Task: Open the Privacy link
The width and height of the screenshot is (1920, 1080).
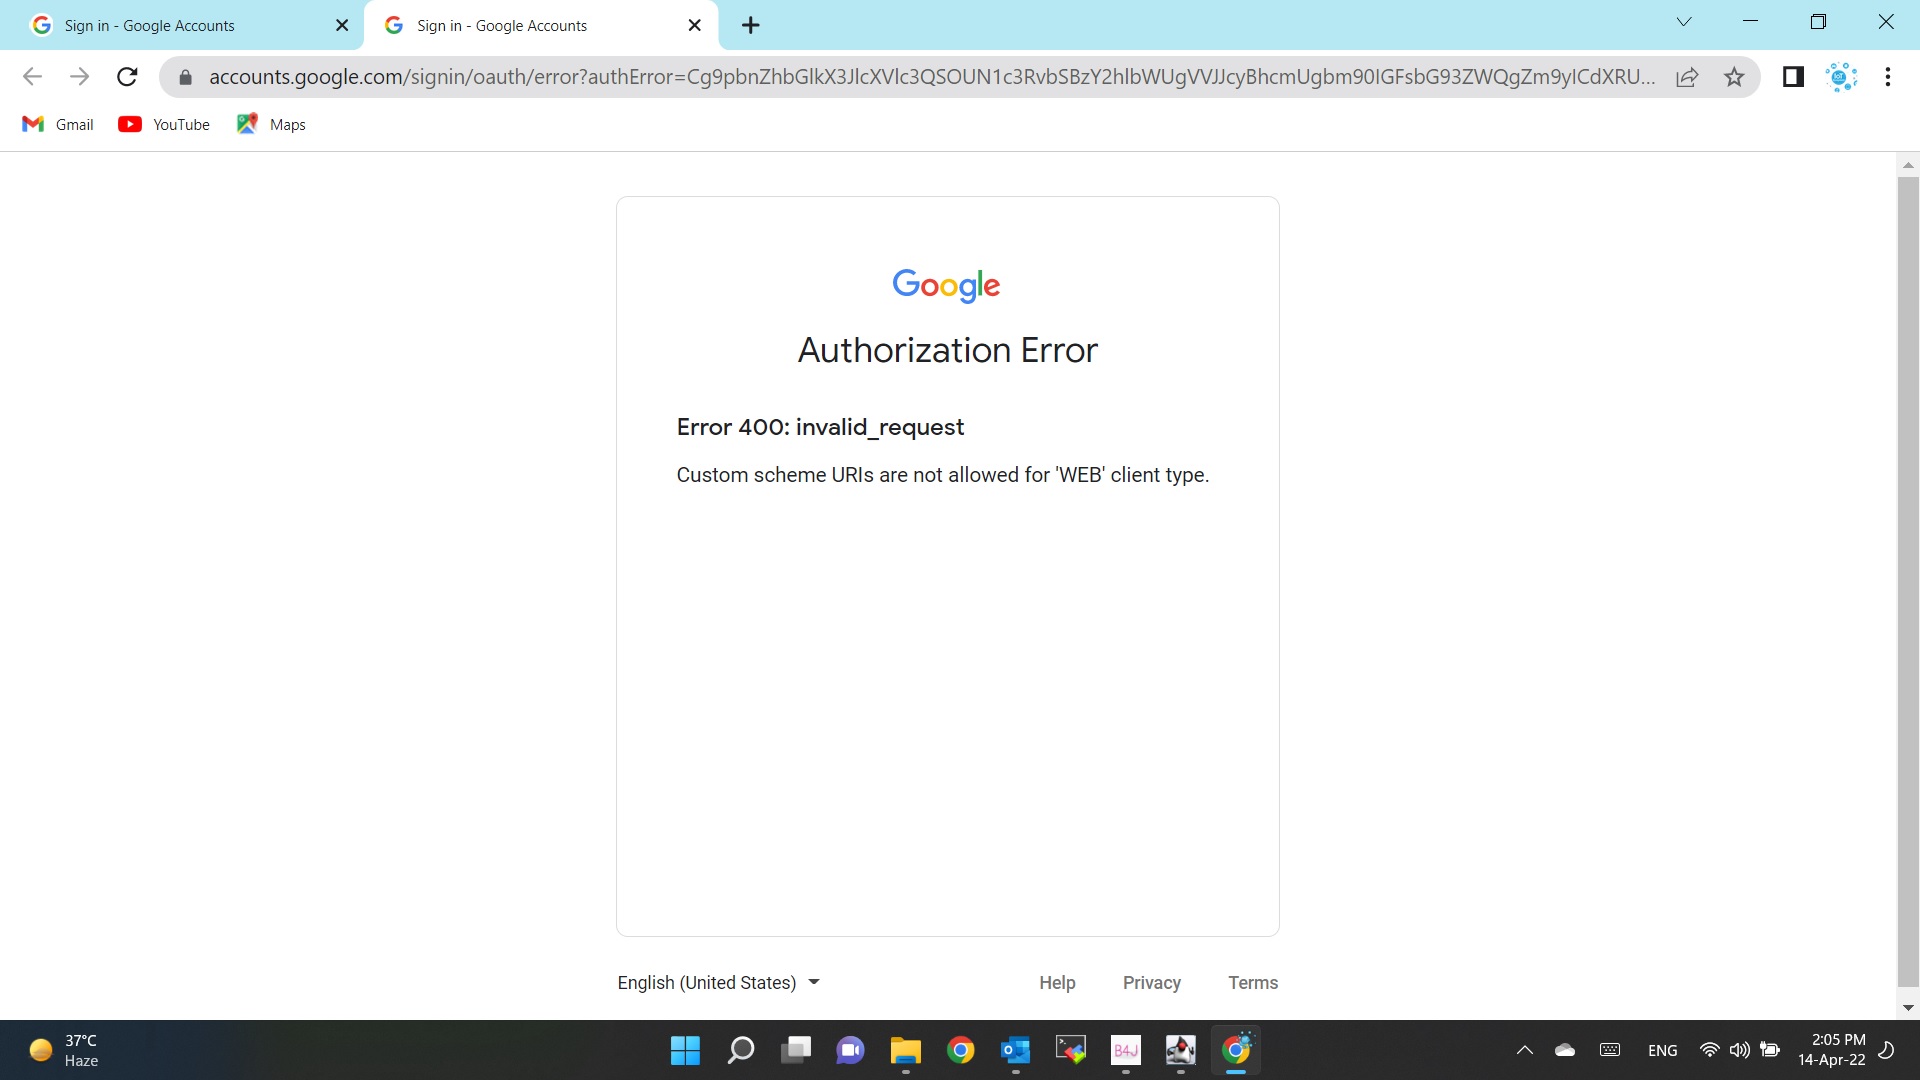Action: point(1151,983)
